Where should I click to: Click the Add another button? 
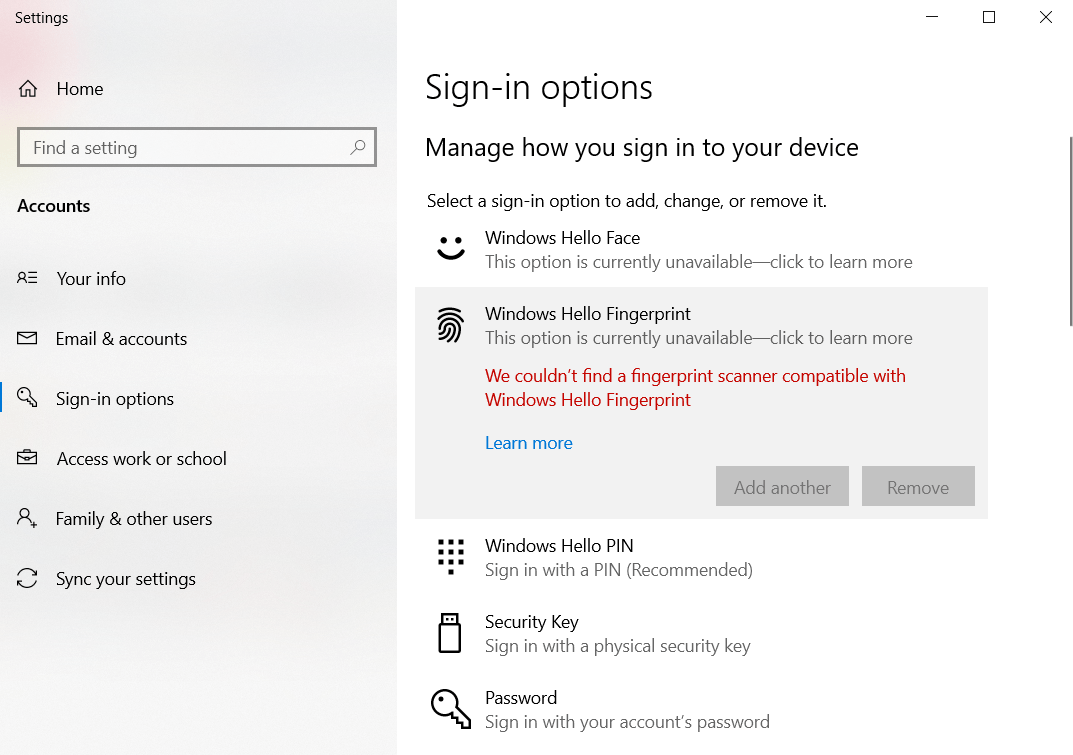click(x=782, y=486)
